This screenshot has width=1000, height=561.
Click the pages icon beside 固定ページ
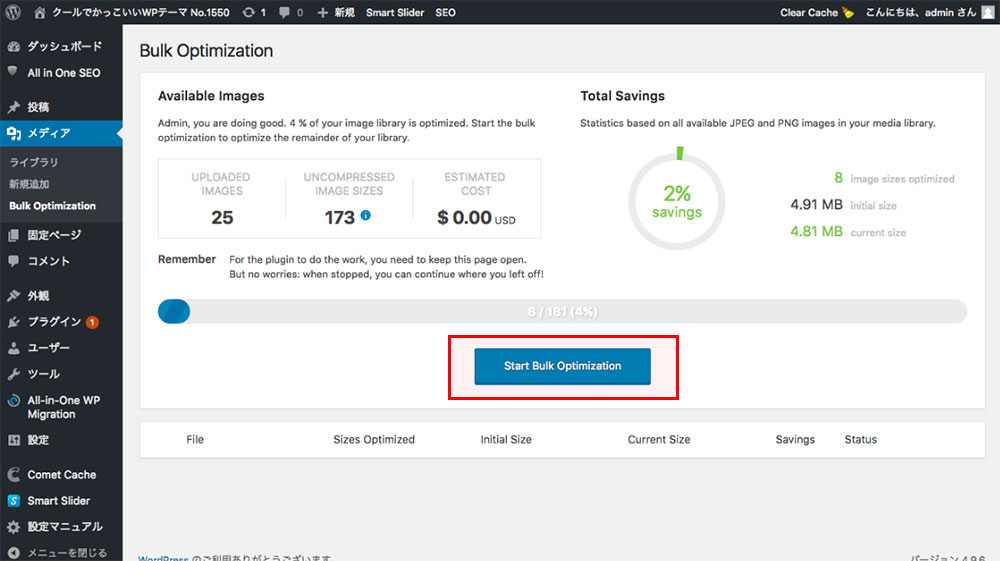pyautogui.click(x=13, y=235)
